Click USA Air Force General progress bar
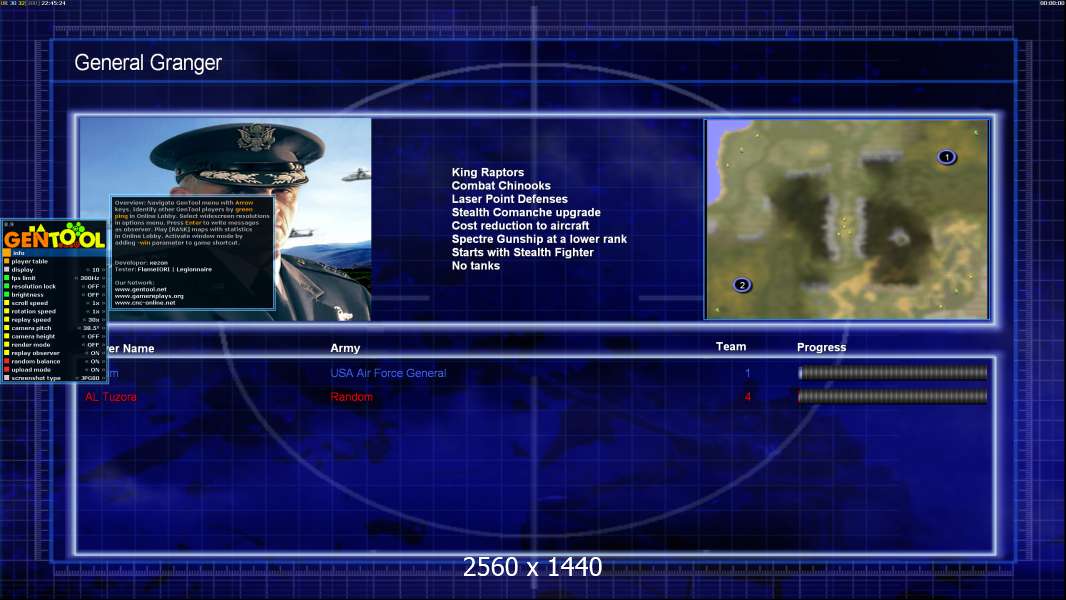The width and height of the screenshot is (1066, 600). (x=892, y=373)
